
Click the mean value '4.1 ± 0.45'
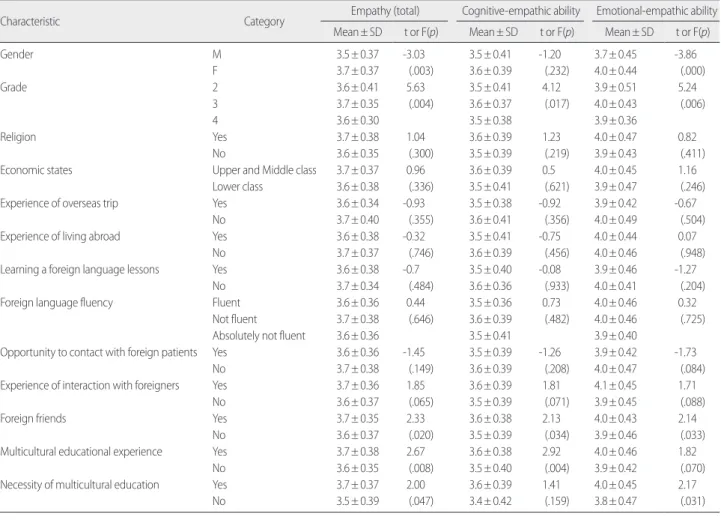click(x=615, y=385)
